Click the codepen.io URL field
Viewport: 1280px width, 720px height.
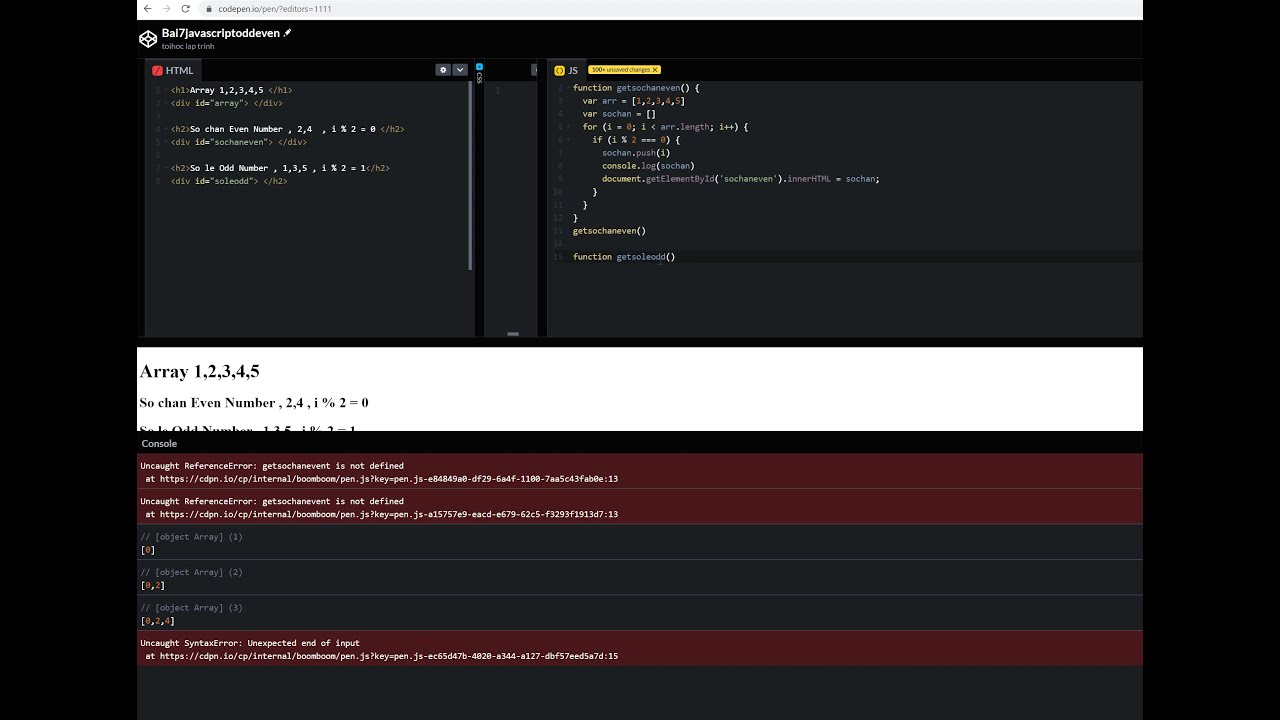pyautogui.click(x=274, y=8)
